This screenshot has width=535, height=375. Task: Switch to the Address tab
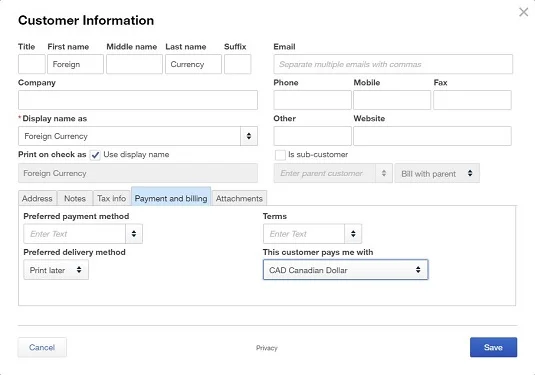pyautogui.click(x=37, y=198)
